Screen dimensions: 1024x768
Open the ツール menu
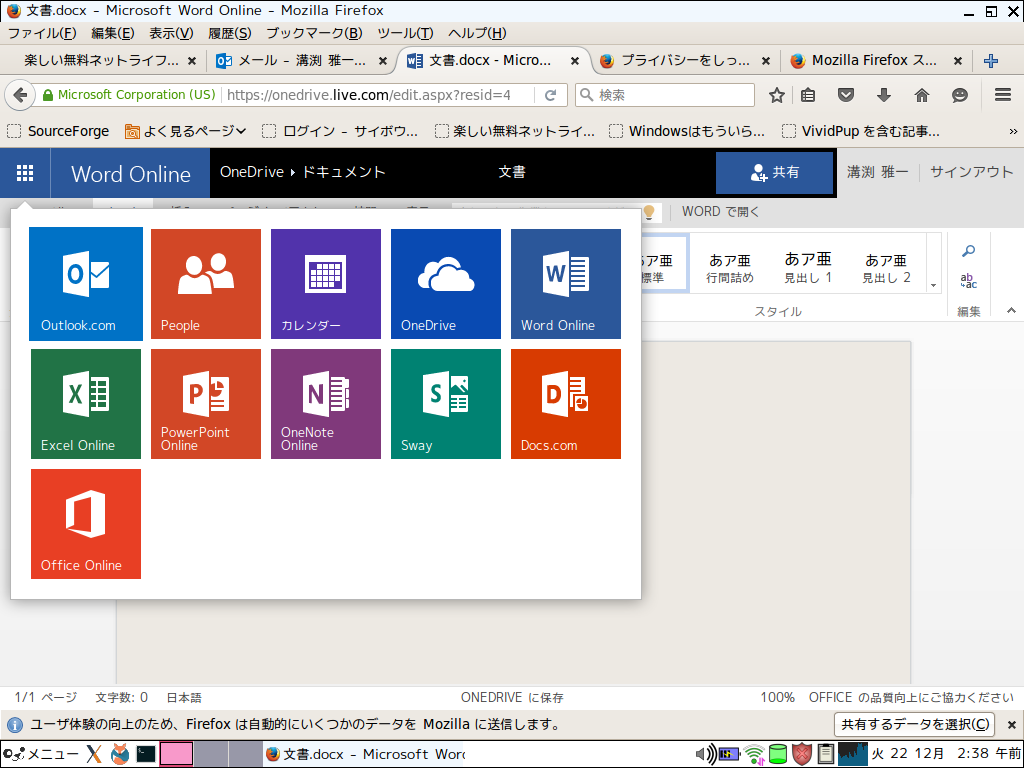(405, 33)
